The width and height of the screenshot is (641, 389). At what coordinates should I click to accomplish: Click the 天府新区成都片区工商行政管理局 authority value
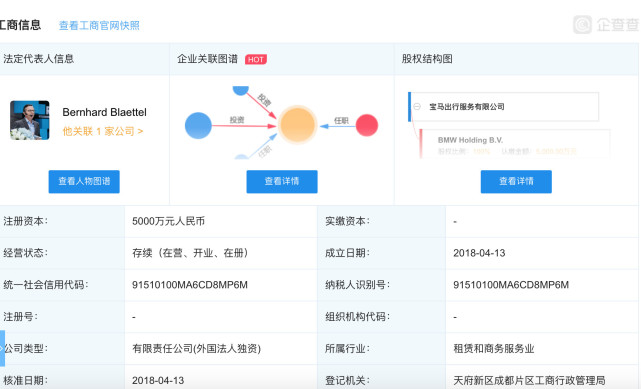click(529, 380)
